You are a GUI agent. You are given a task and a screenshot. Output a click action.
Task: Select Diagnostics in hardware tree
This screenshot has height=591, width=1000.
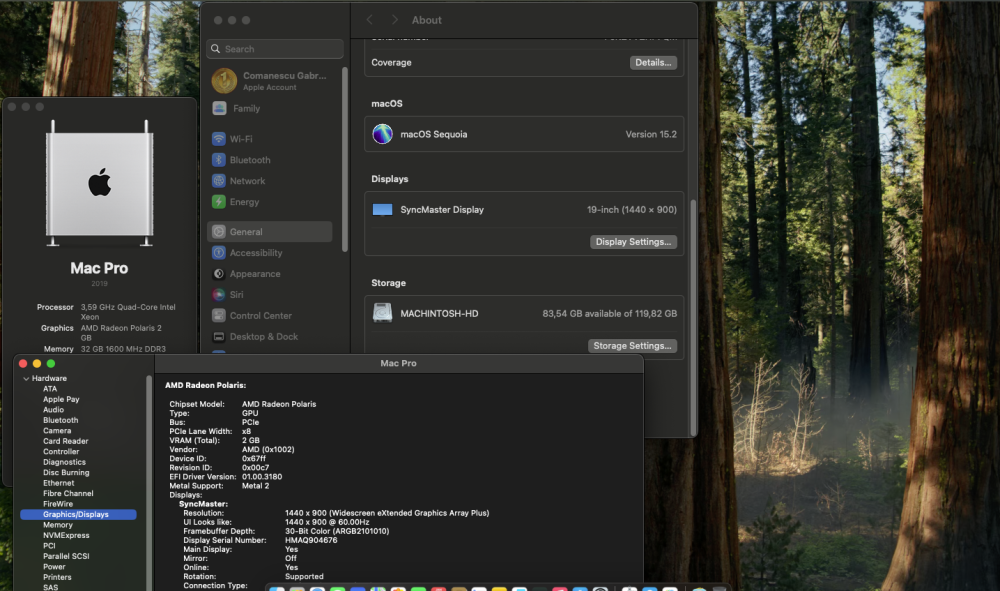tap(64, 462)
